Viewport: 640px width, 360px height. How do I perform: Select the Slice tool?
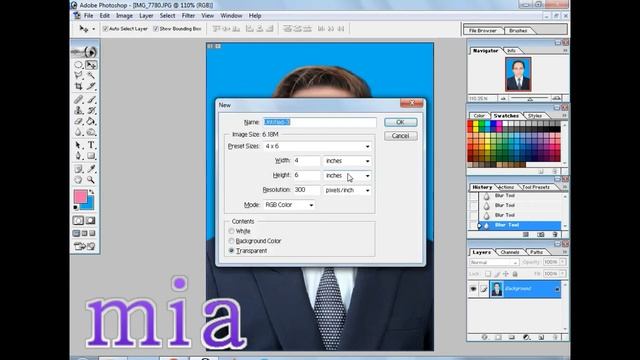(91, 86)
